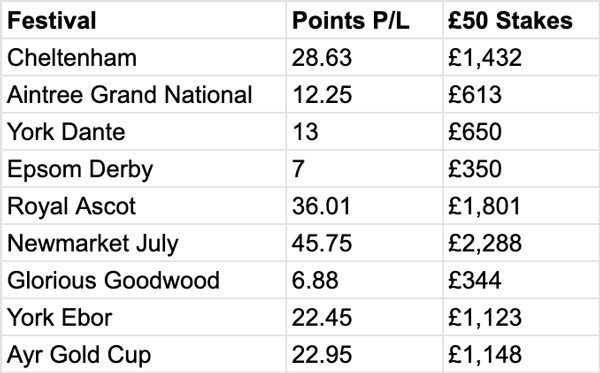Select the Newmarket July cell
This screenshot has height=373, width=600.
144,243
